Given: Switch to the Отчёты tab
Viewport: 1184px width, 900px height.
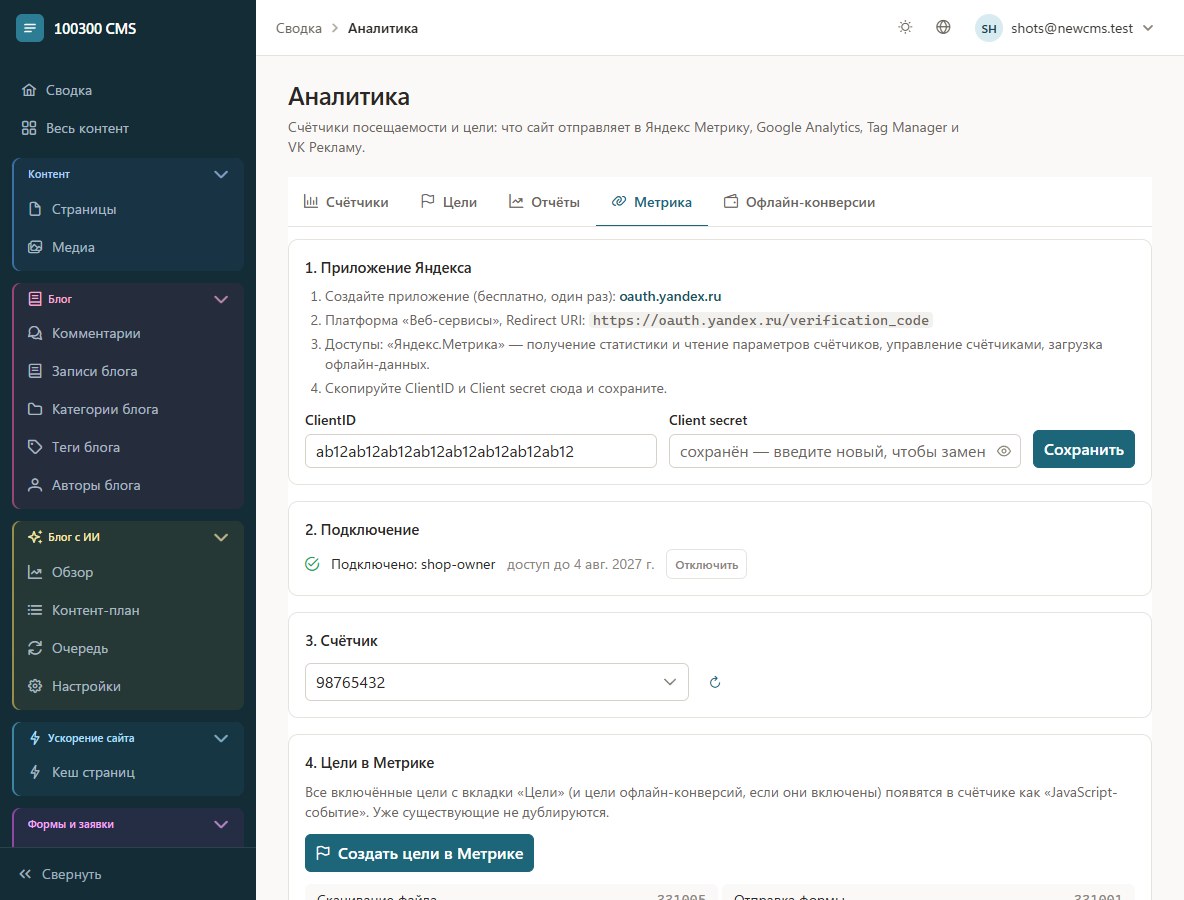Looking at the screenshot, I should [544, 202].
